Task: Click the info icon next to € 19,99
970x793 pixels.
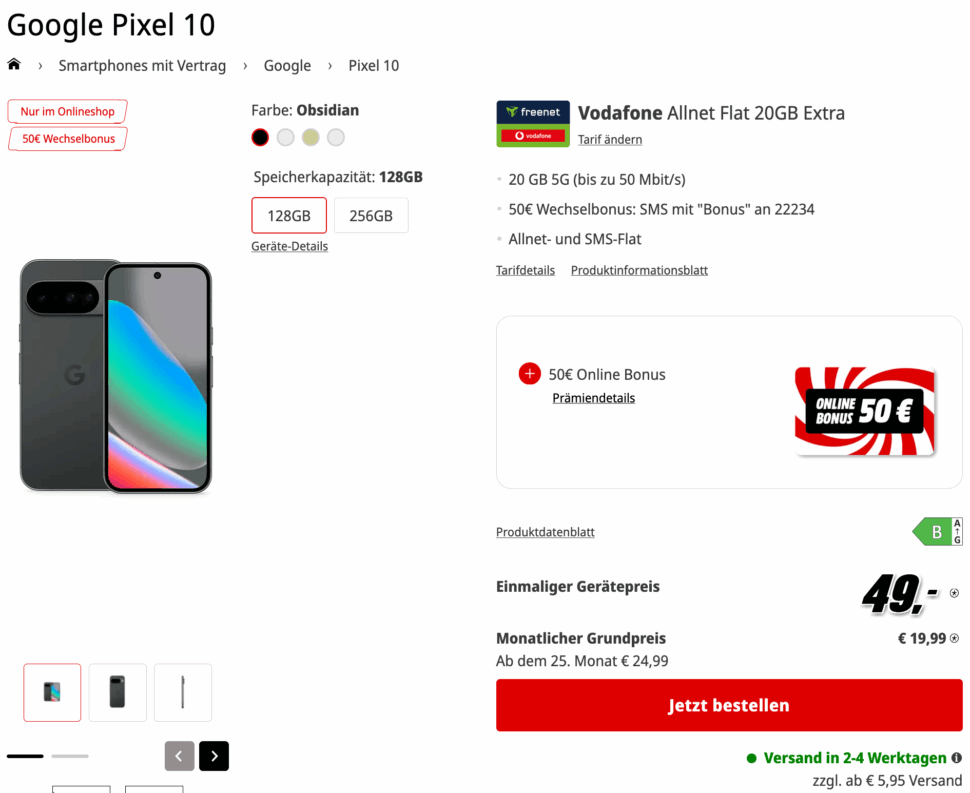Action: pyautogui.click(x=955, y=638)
